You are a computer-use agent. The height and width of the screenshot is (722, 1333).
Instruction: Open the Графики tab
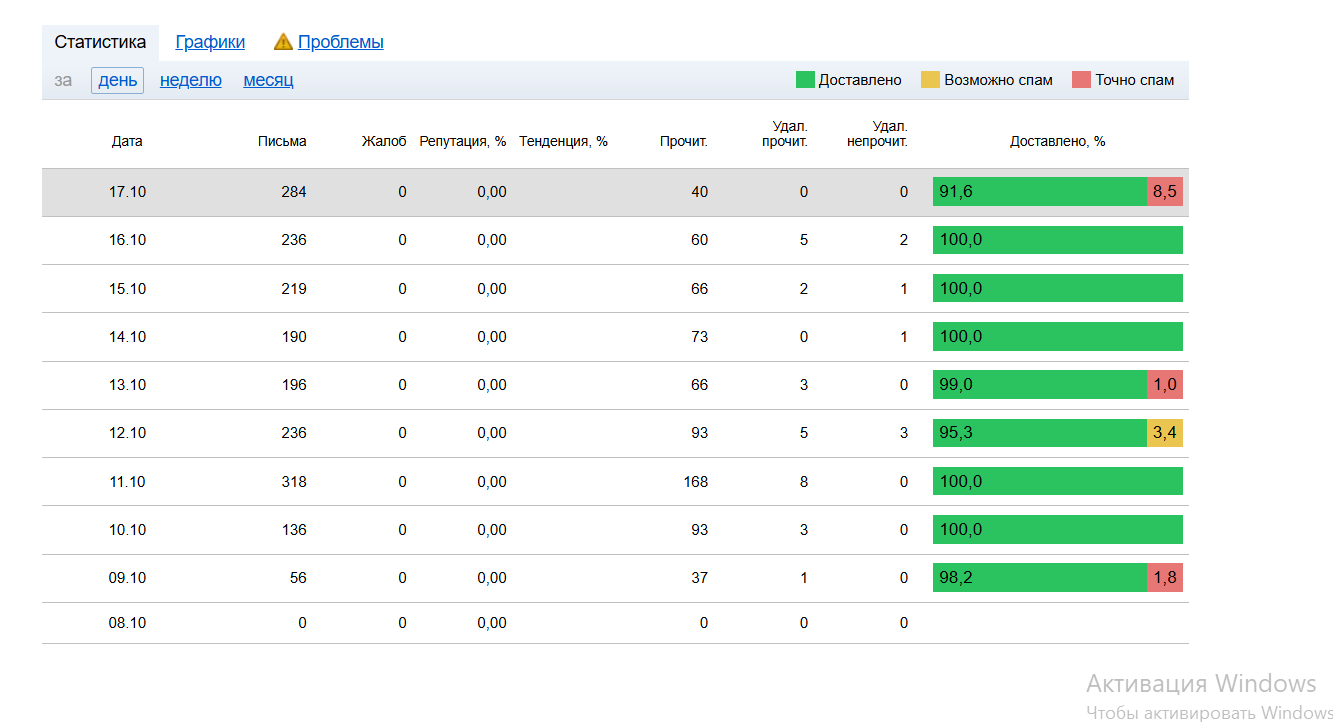tap(210, 42)
